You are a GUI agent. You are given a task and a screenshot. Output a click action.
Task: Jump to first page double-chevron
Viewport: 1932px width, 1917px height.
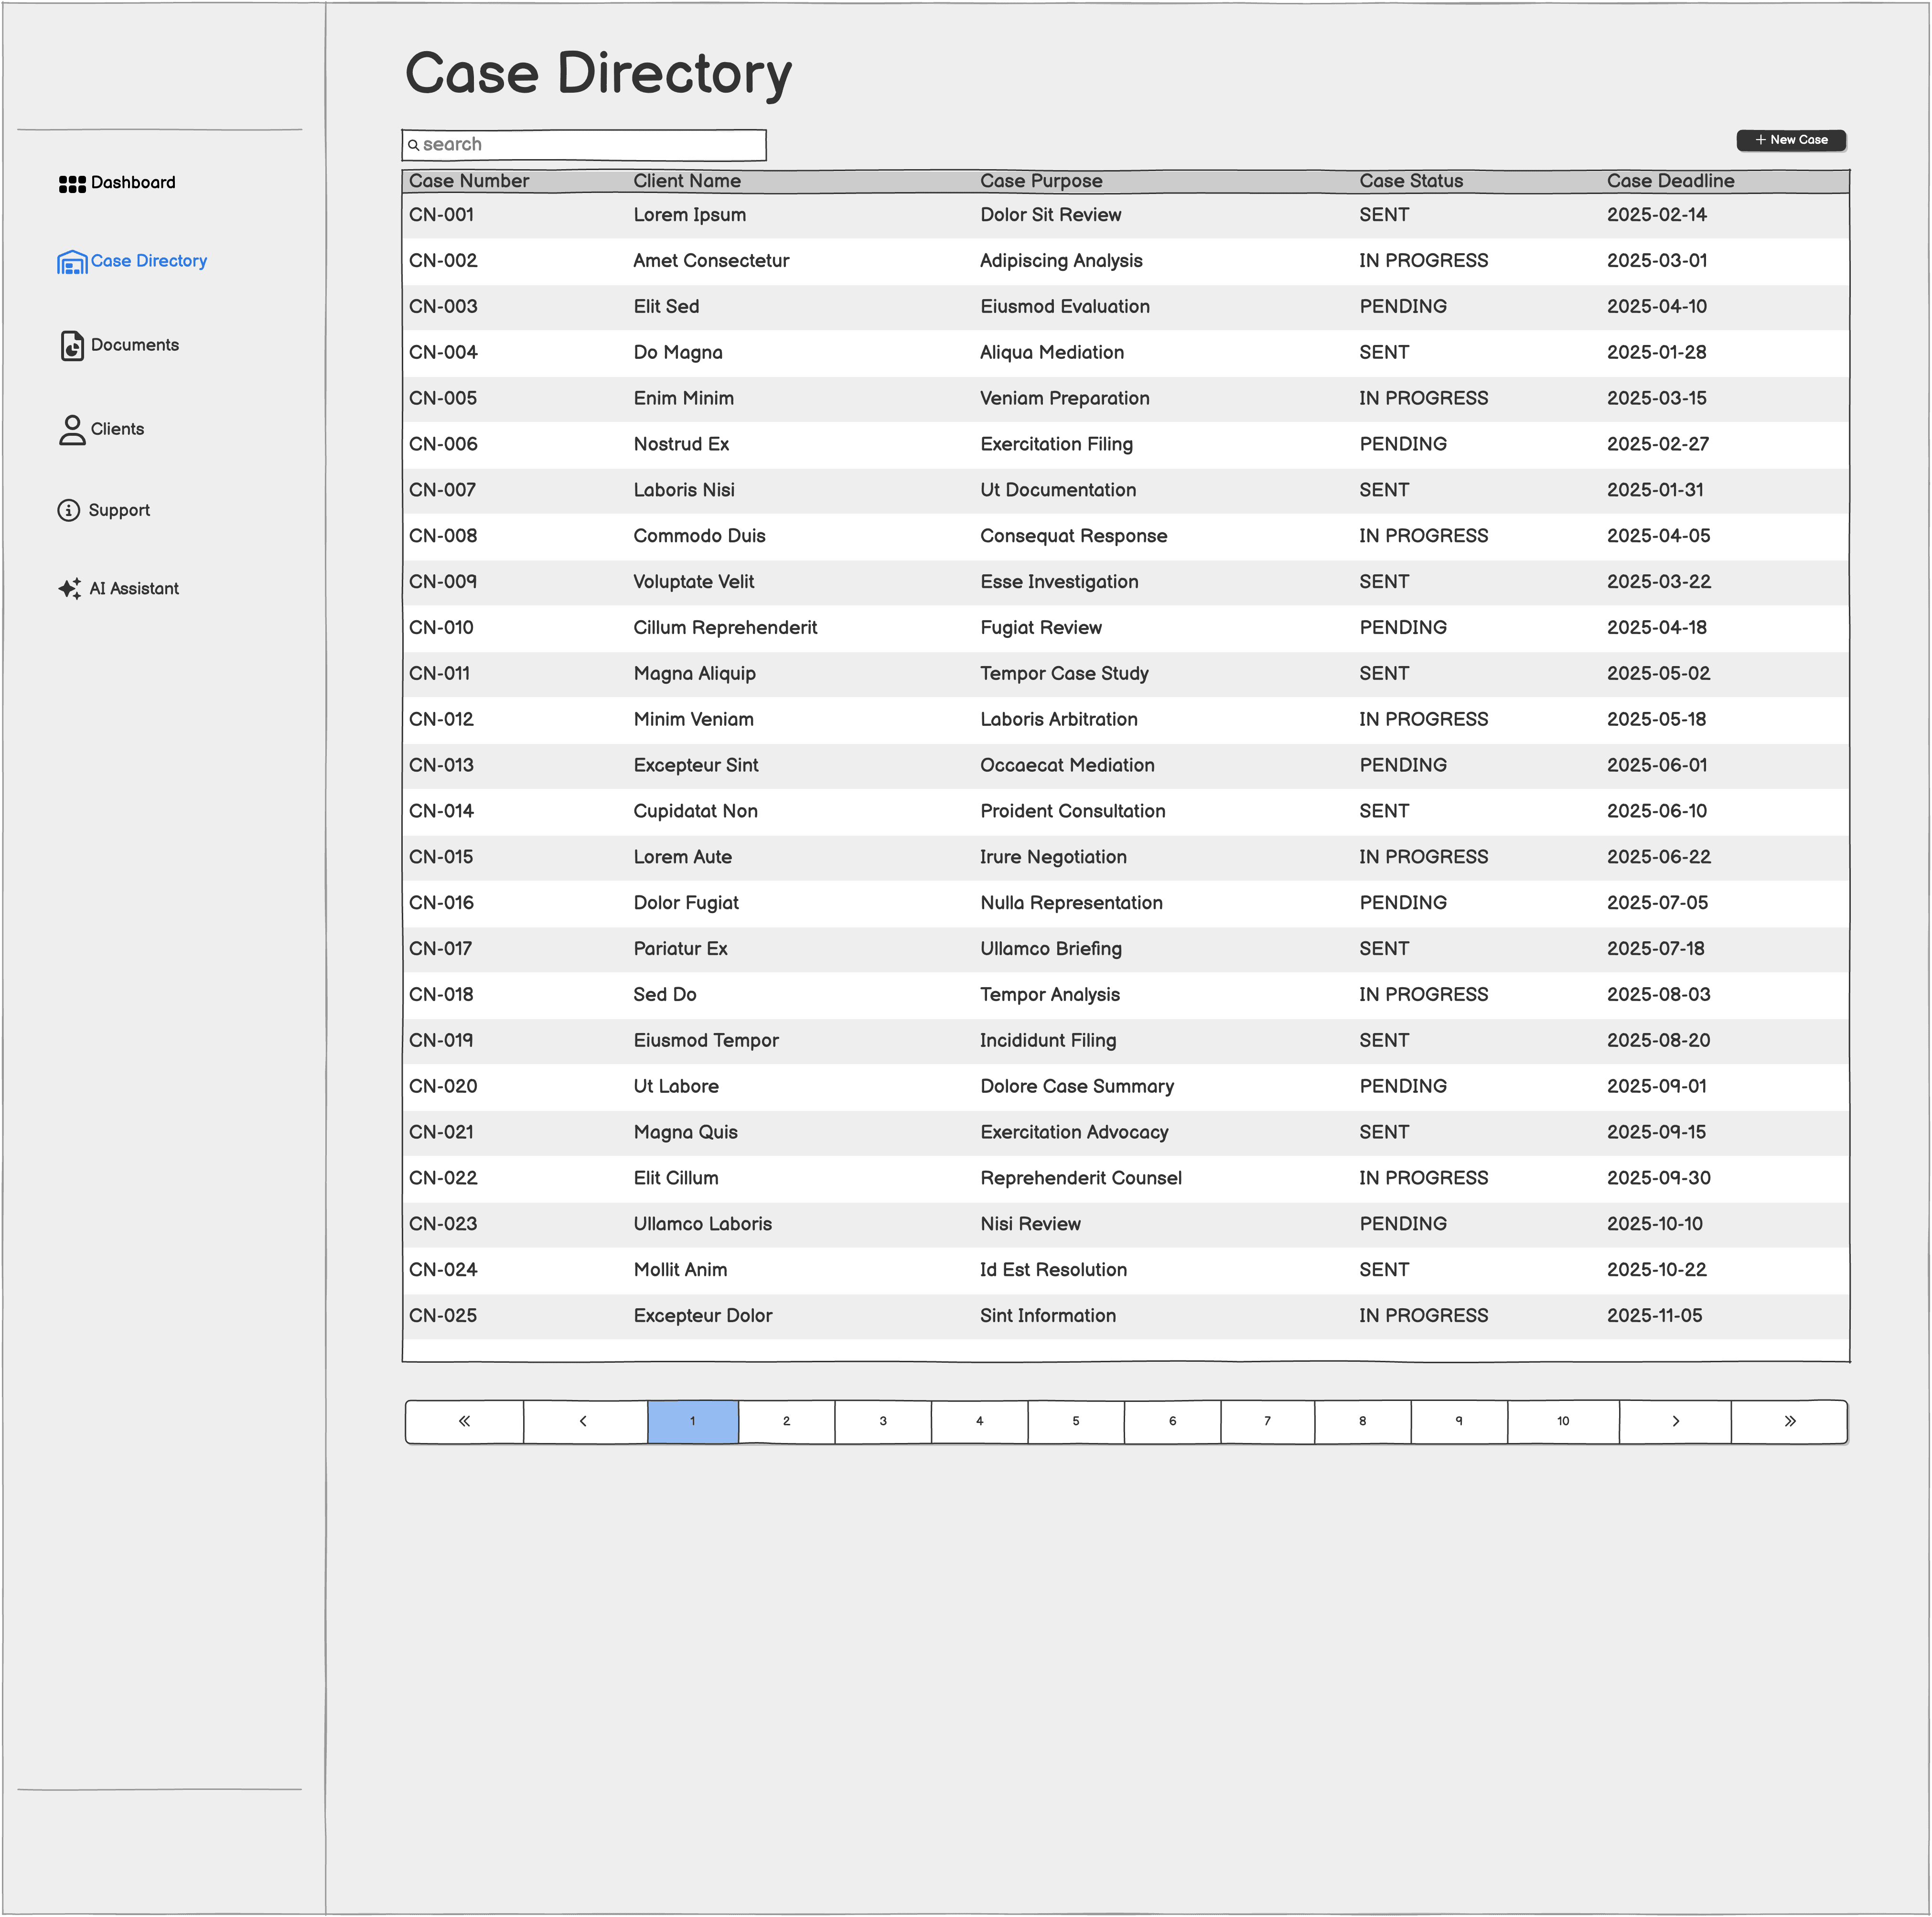[x=464, y=1421]
